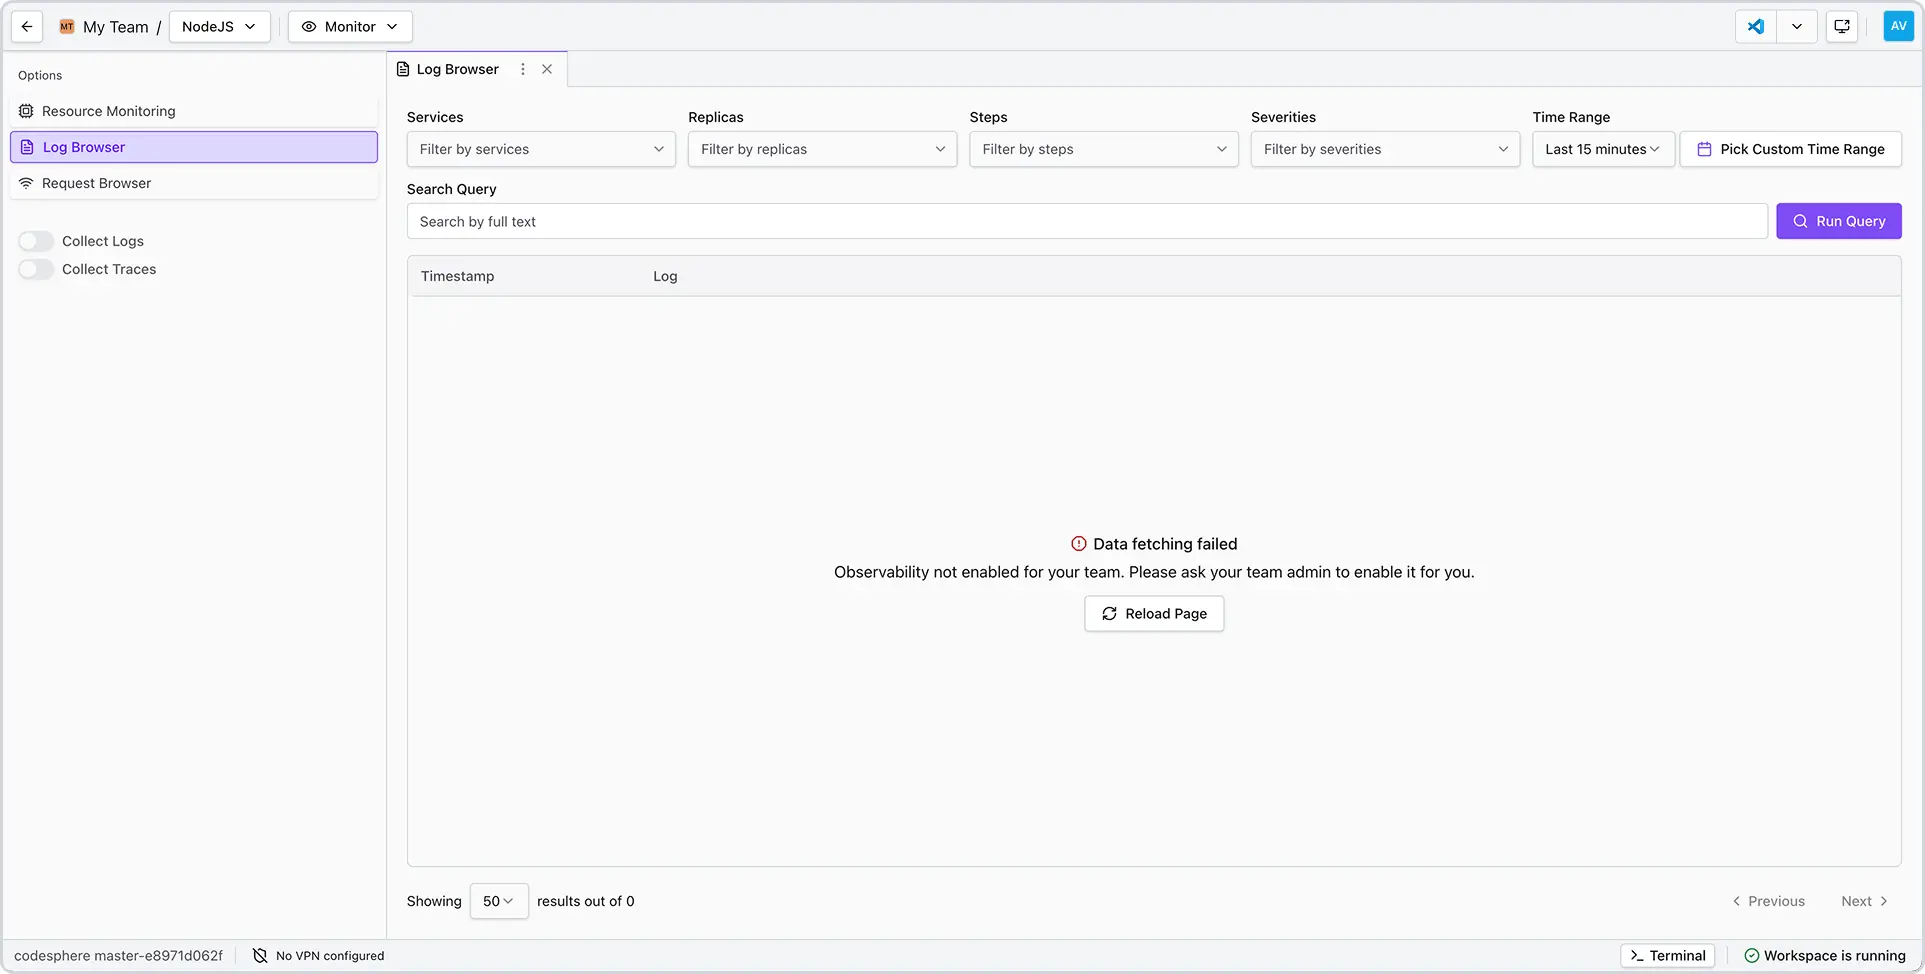Open the Filter by severities dropdown

pyautogui.click(x=1384, y=149)
